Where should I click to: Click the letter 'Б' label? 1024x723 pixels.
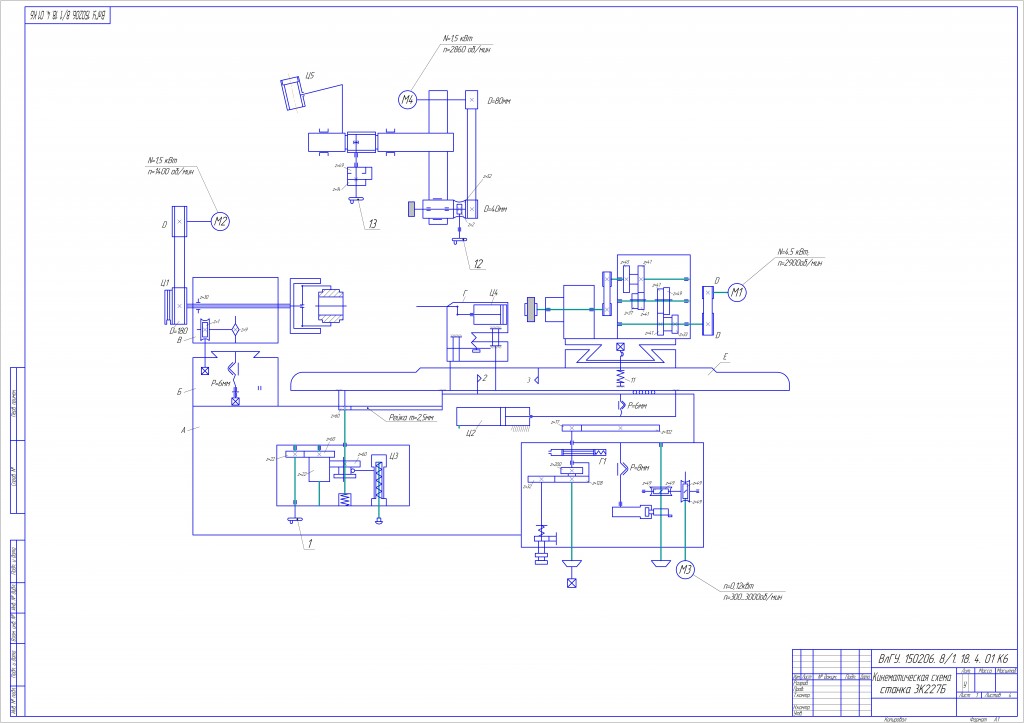(x=179, y=392)
